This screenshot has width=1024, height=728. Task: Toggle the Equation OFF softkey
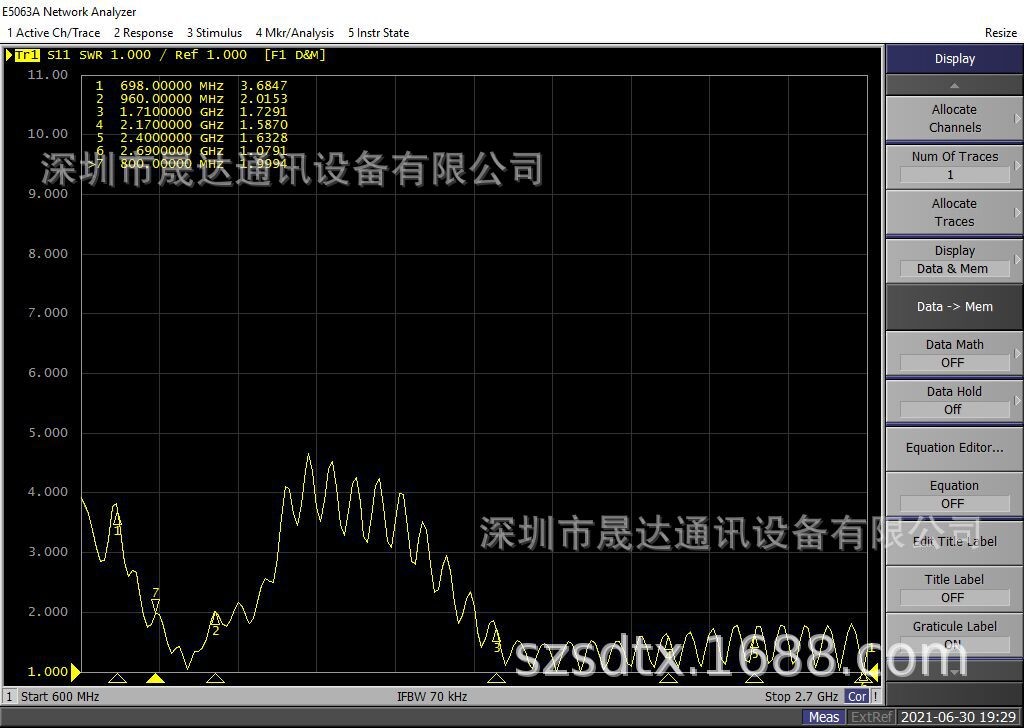(954, 494)
